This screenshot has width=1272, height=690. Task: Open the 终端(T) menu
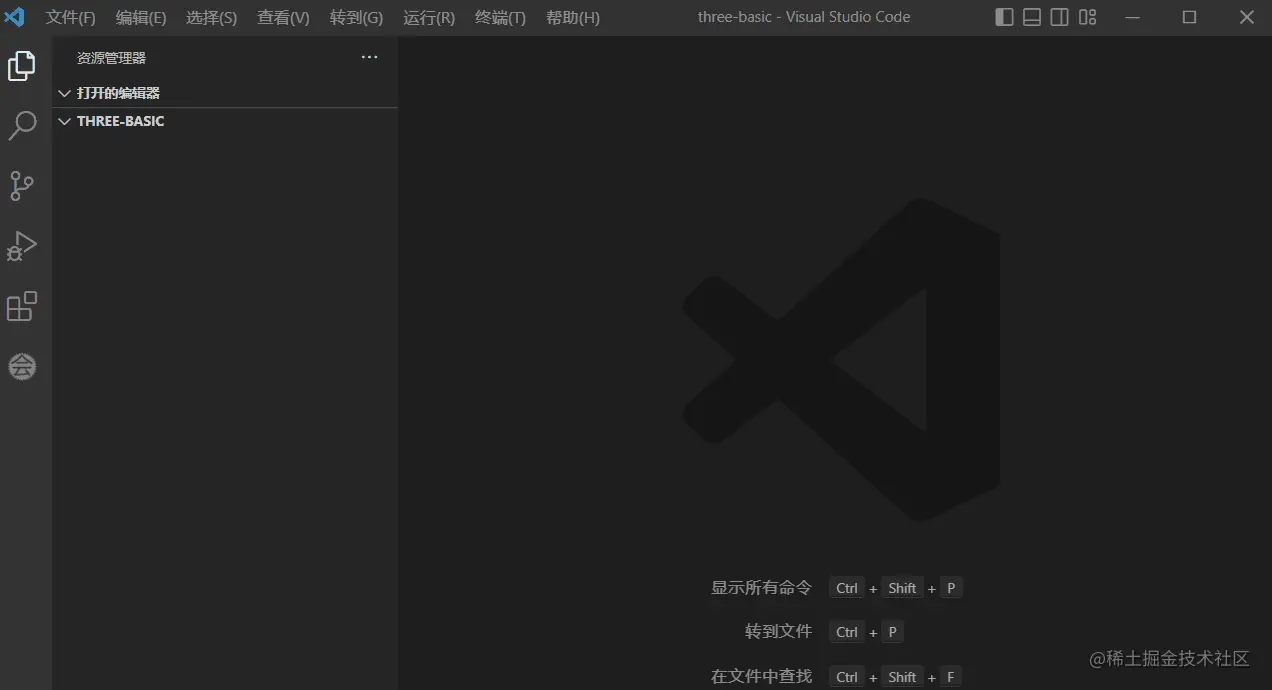click(x=500, y=18)
